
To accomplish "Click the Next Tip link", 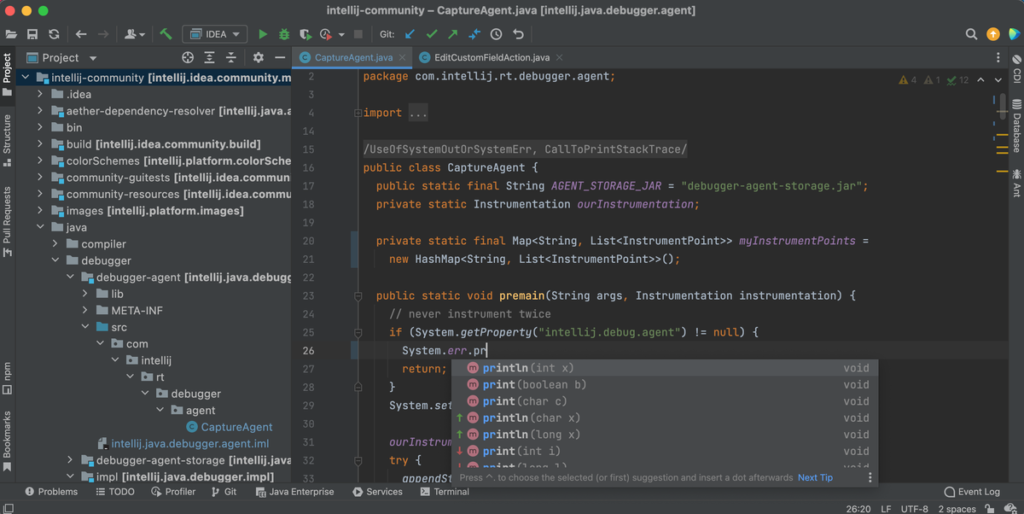I will tap(815, 477).
